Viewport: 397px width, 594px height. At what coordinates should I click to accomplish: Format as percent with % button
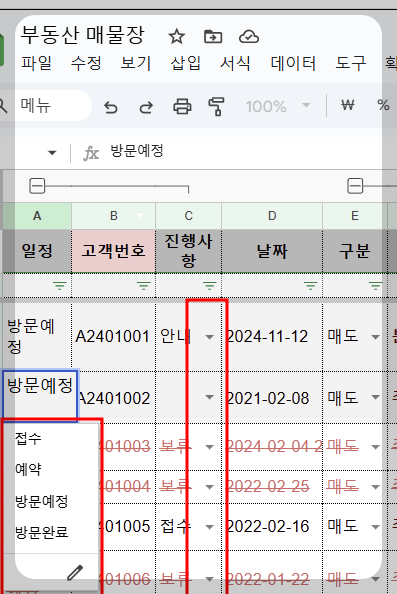click(x=383, y=105)
